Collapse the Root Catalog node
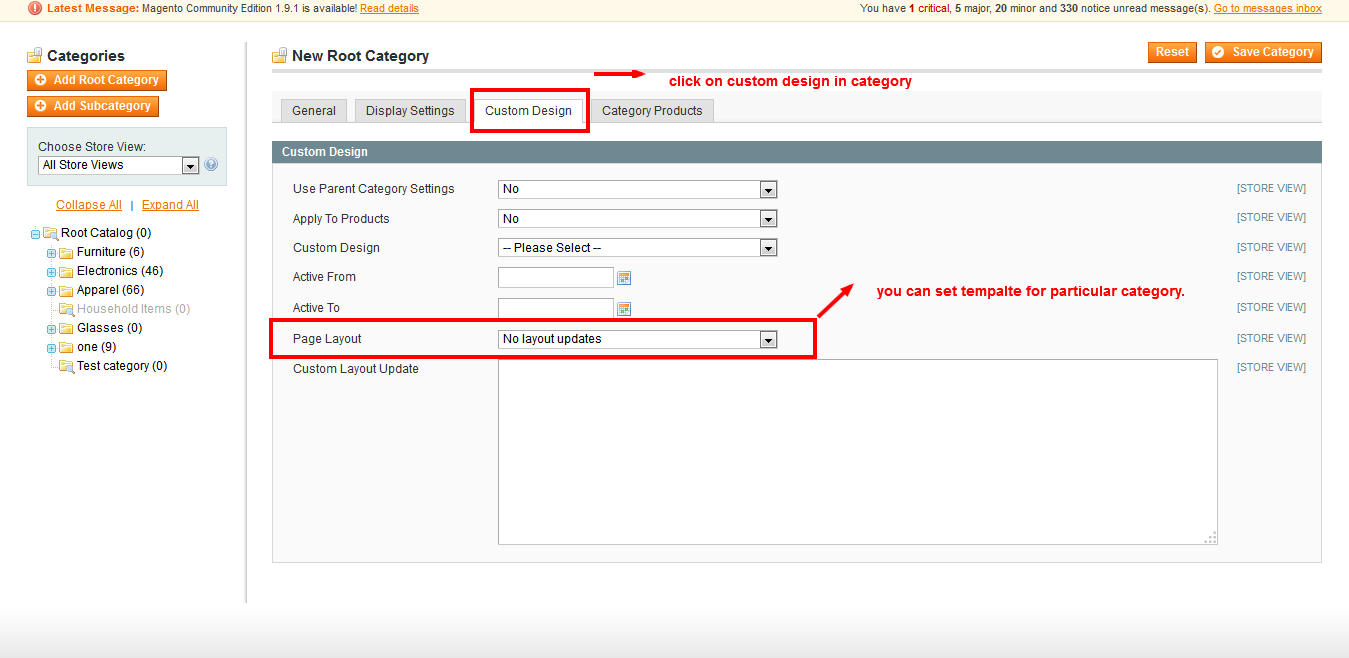1349x658 pixels. [35, 234]
